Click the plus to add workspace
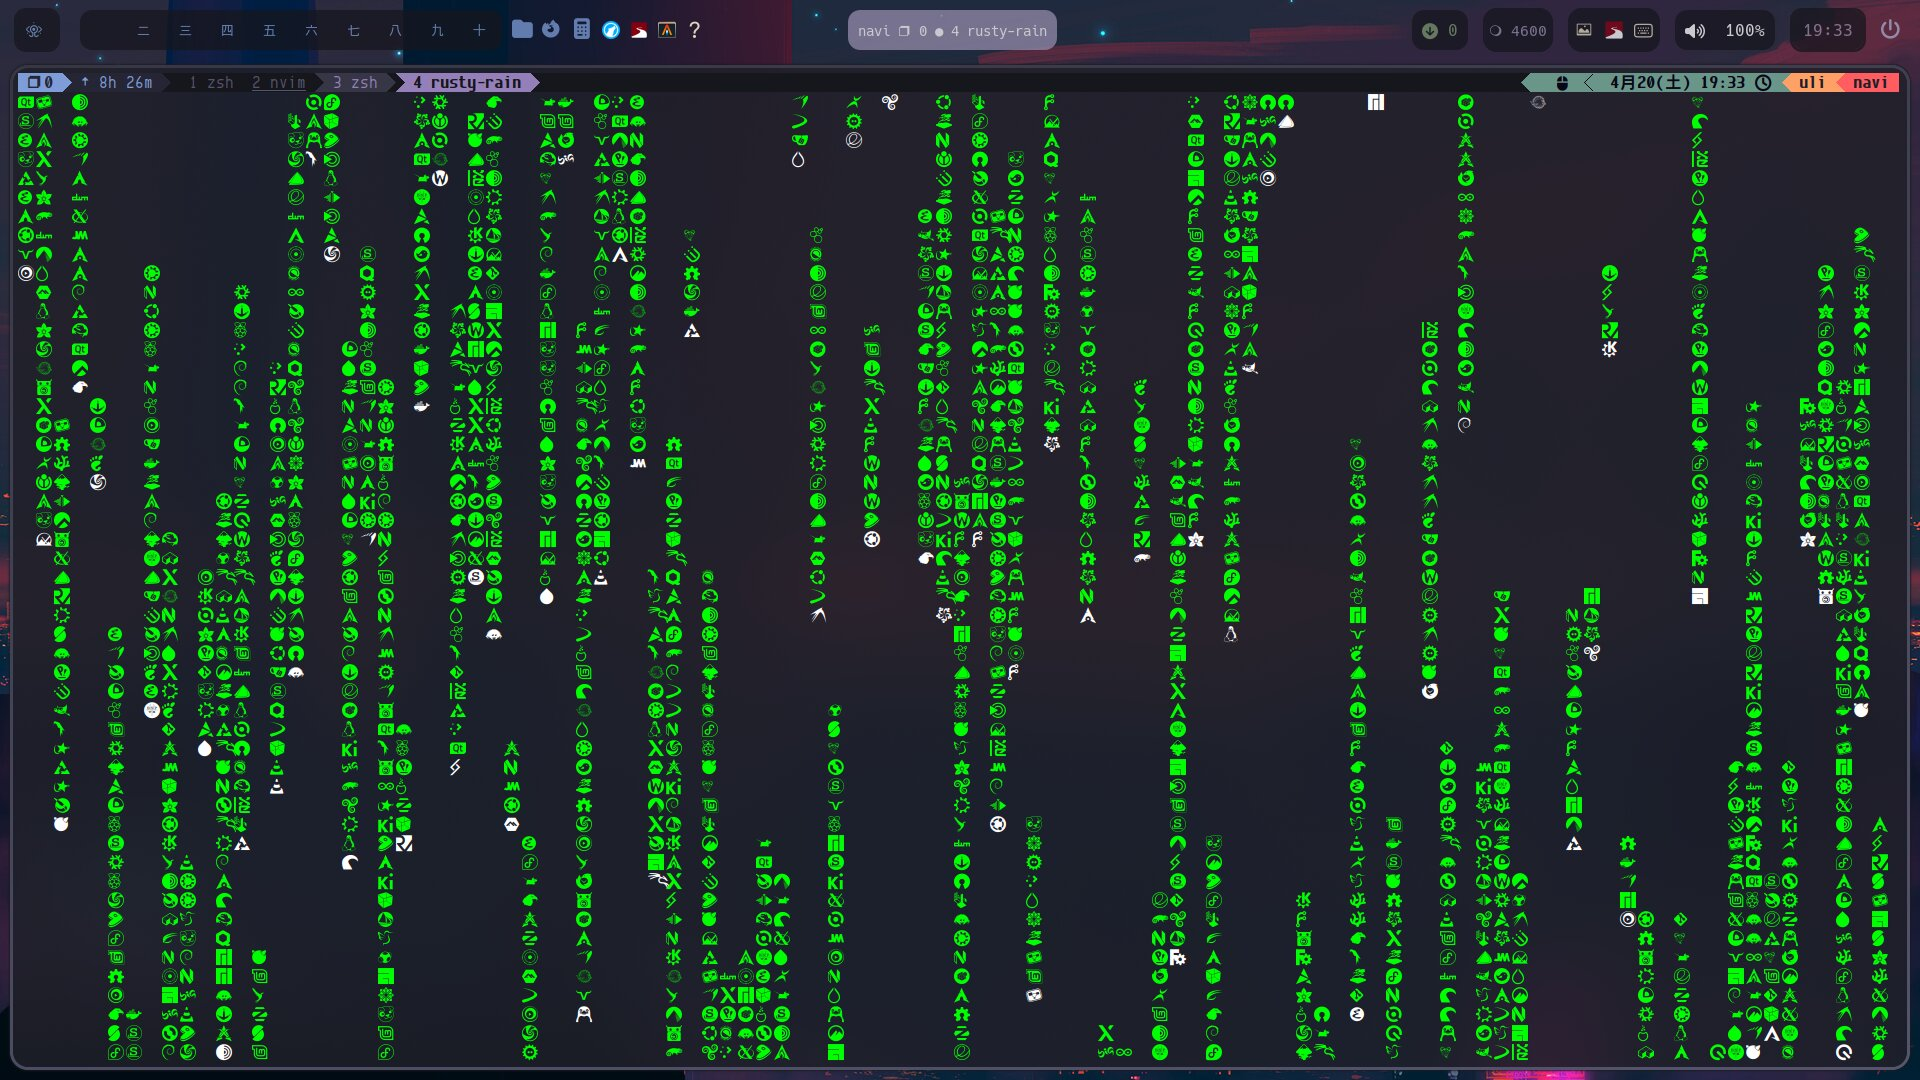 [x=479, y=30]
